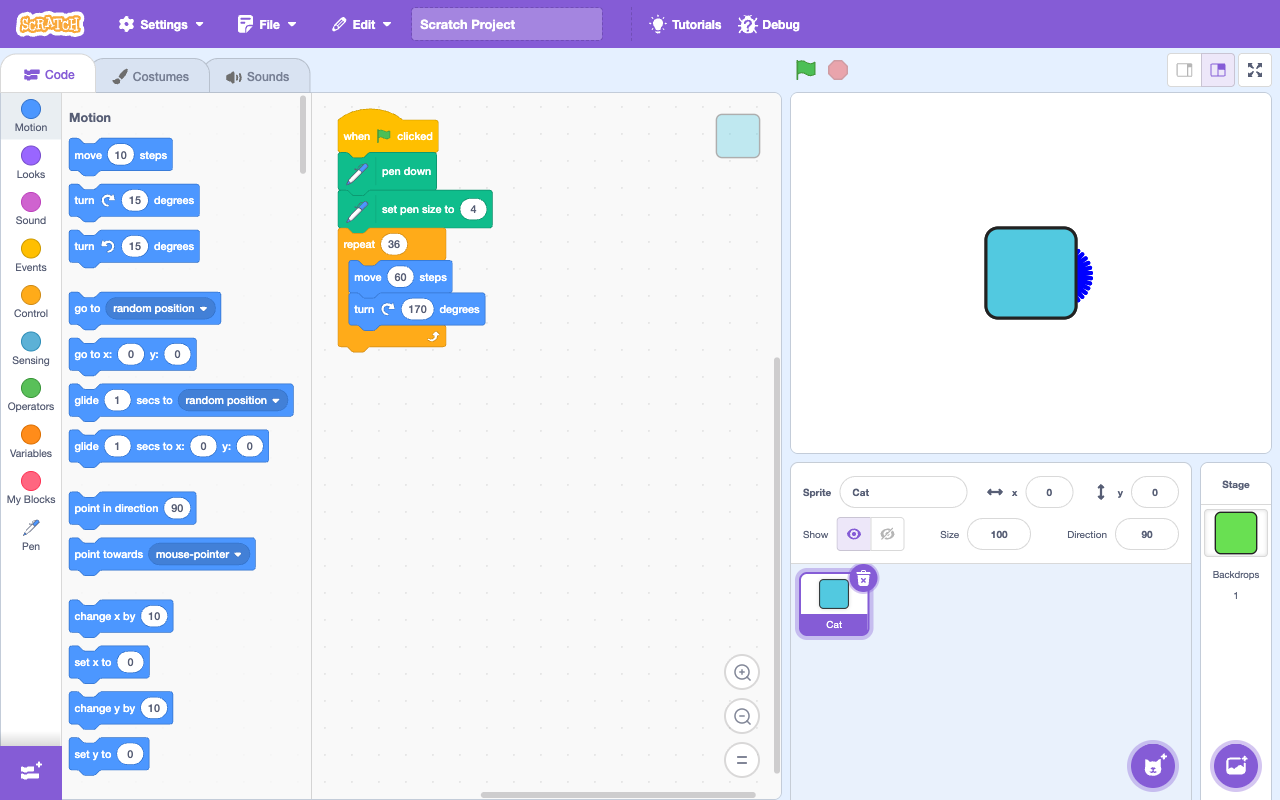Open the Settings menu

161,24
